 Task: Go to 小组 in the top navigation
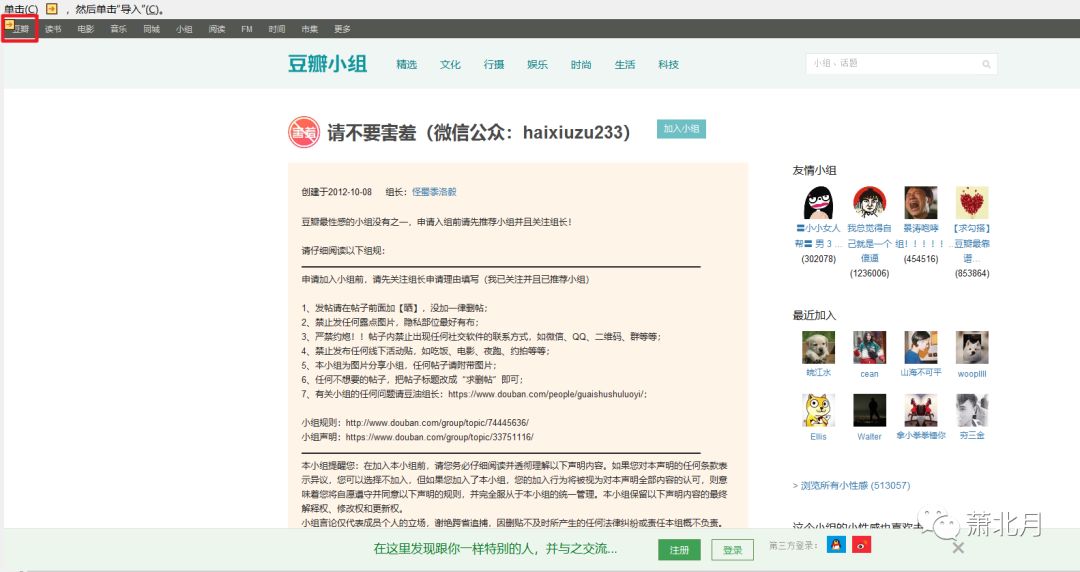tap(184, 29)
